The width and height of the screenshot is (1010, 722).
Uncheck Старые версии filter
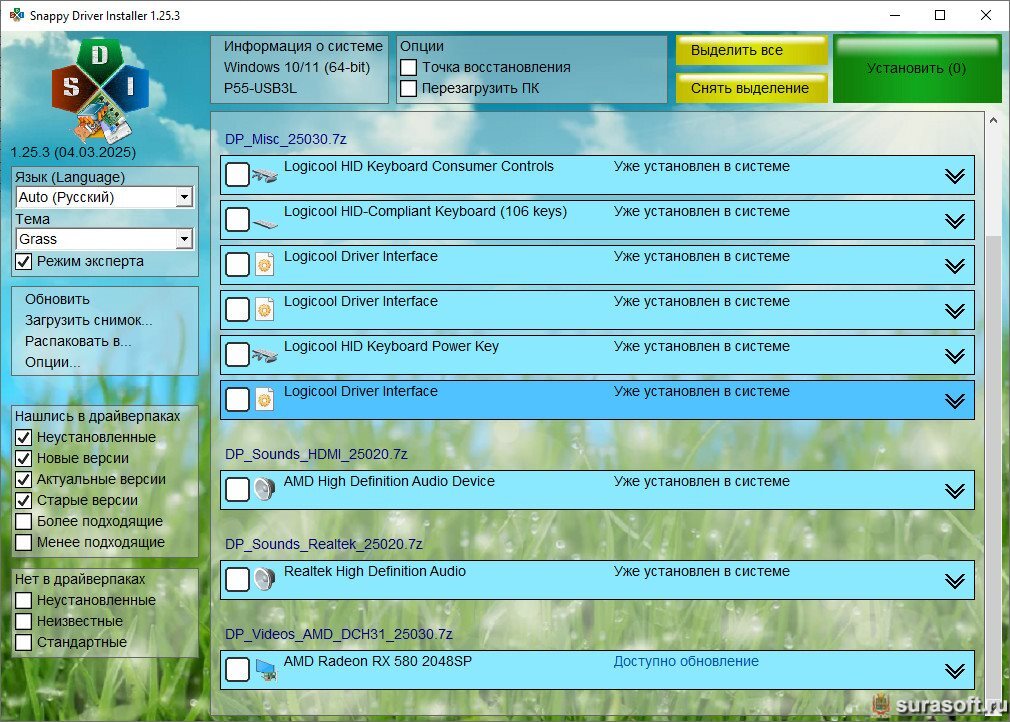(23, 500)
